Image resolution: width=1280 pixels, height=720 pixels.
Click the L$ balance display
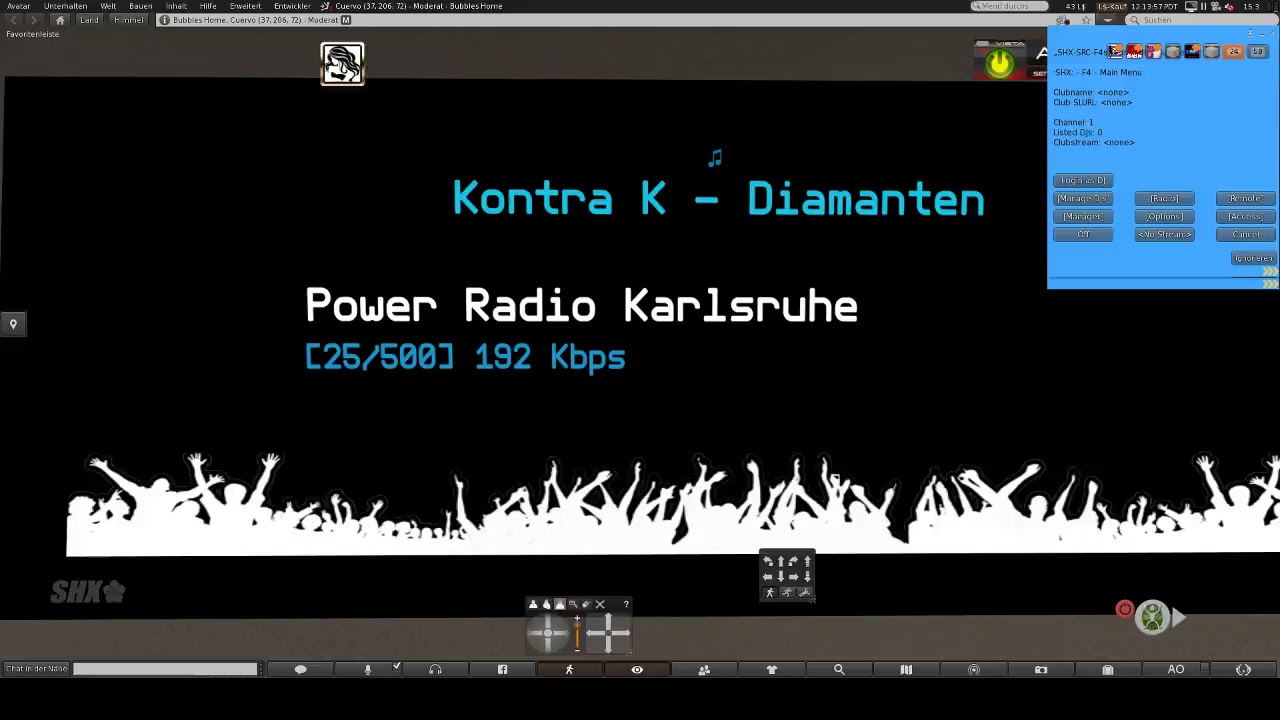(1076, 6)
